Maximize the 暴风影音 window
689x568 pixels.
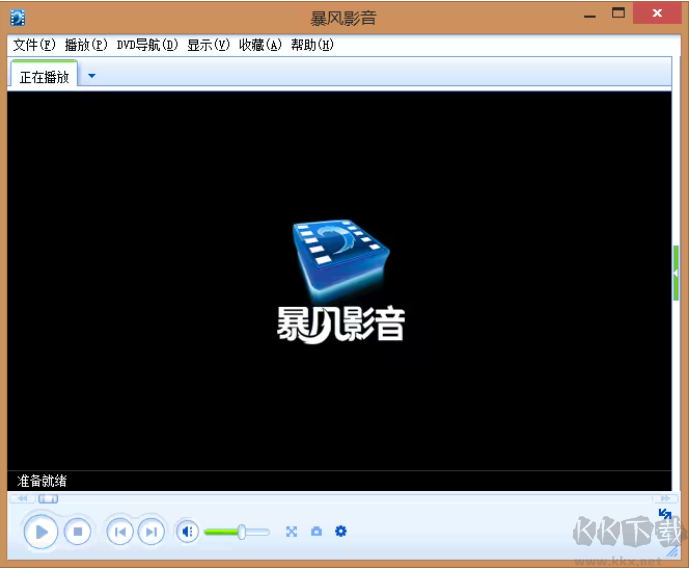coord(618,13)
